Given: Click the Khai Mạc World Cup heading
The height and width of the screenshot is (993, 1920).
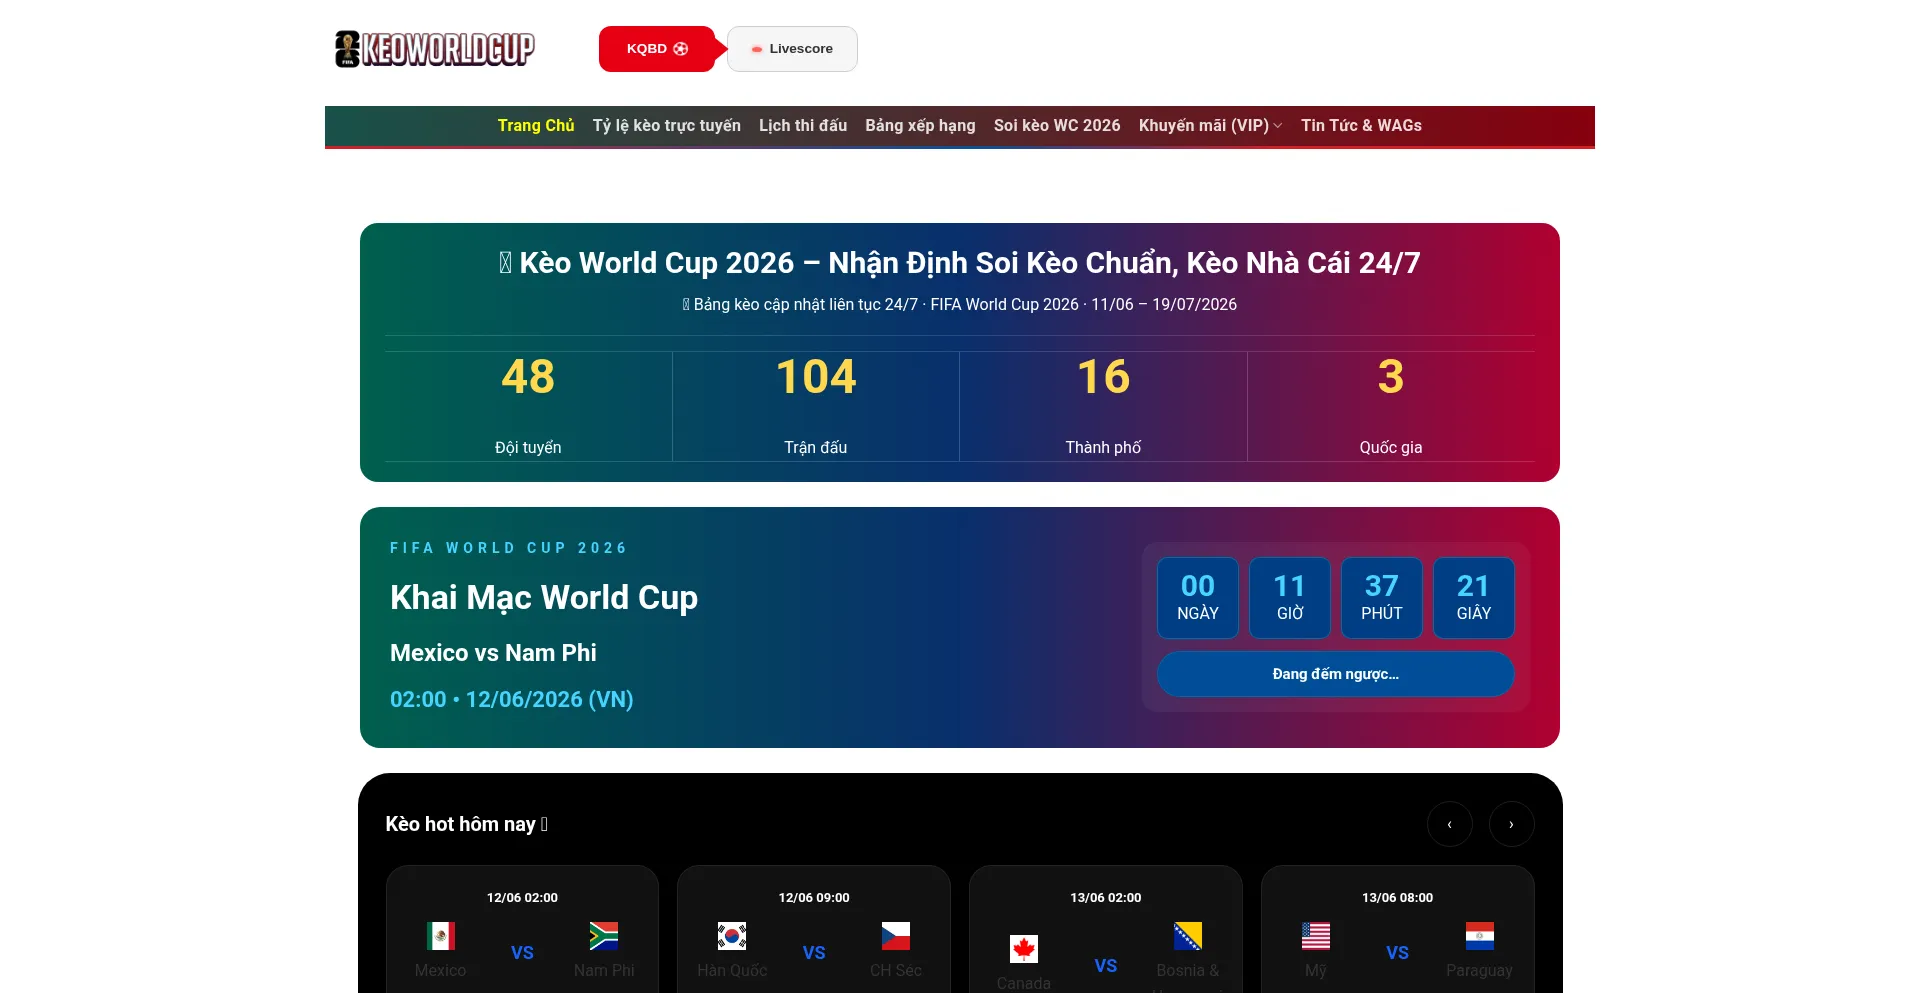Looking at the screenshot, I should tap(544, 598).
